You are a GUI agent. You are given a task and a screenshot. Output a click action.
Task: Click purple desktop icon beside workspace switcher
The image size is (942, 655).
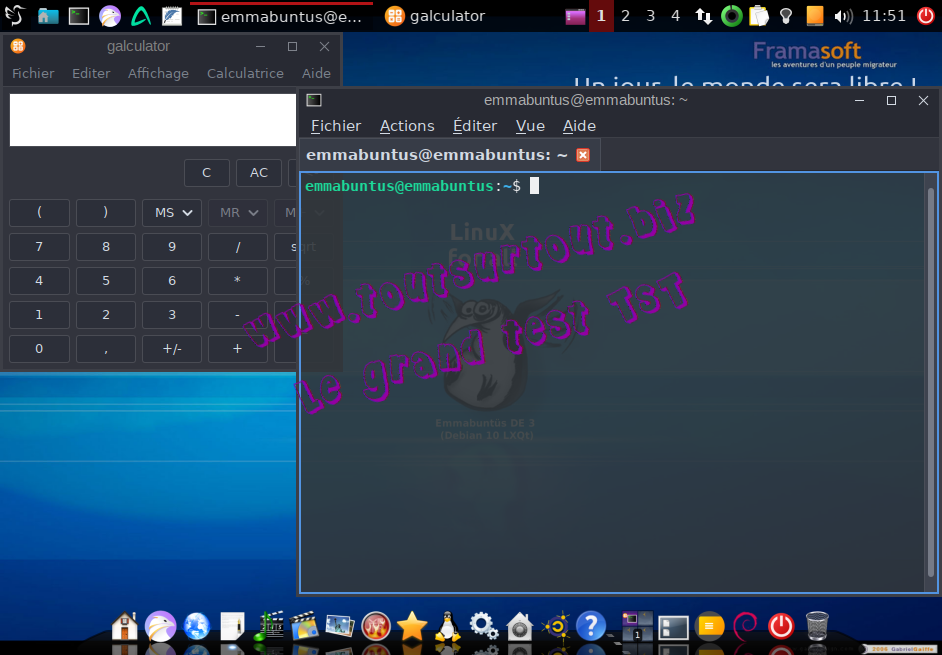click(575, 16)
